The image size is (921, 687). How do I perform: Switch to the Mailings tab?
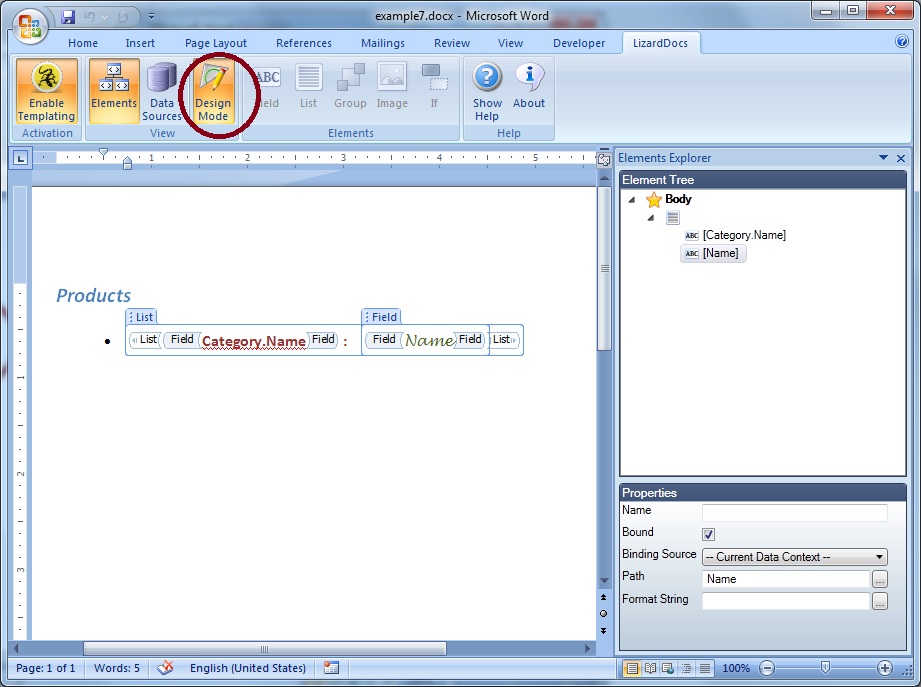tap(382, 43)
